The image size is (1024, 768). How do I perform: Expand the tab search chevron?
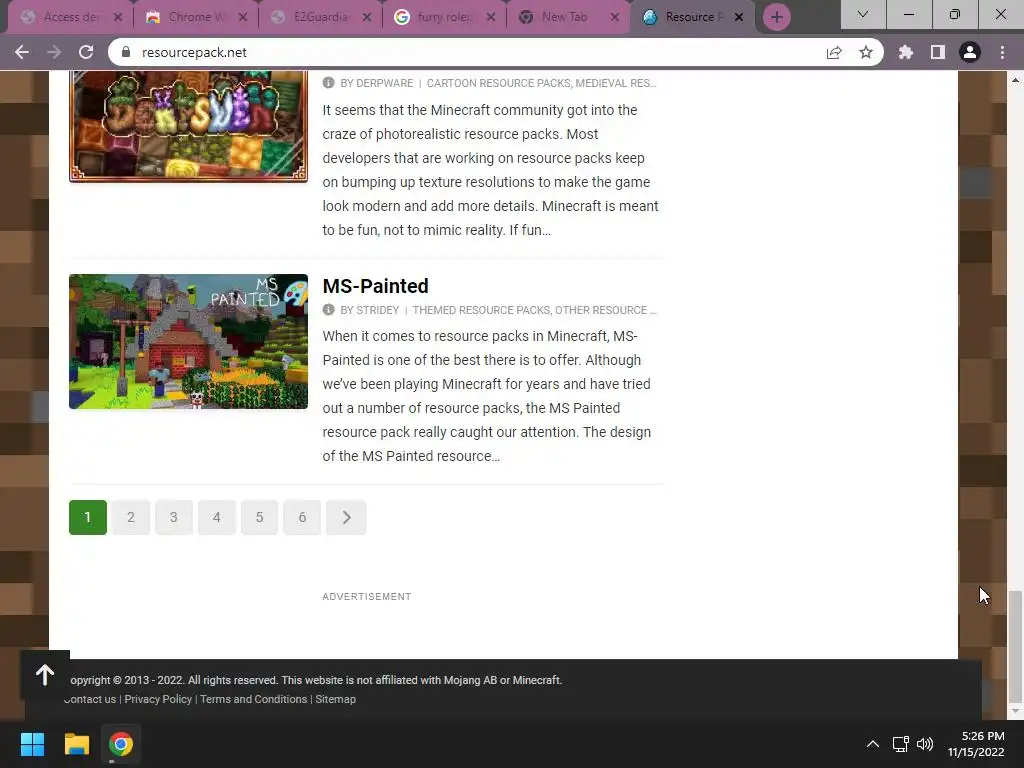pyautogui.click(x=863, y=14)
